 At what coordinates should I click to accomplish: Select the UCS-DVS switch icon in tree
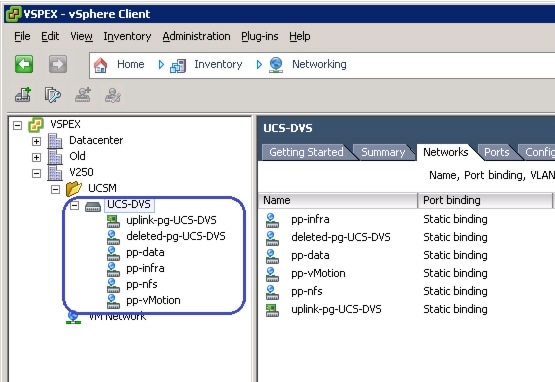93,206
